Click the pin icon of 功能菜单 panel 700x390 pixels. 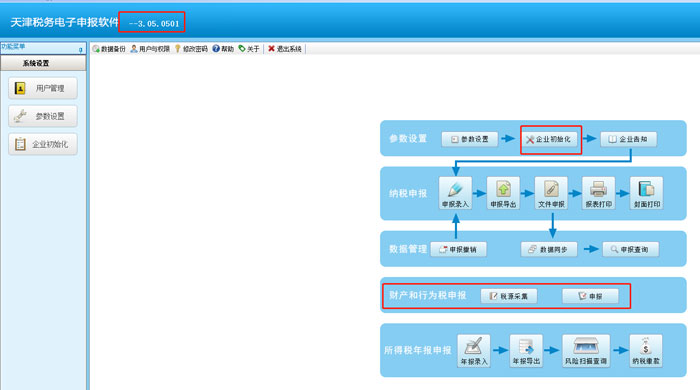pos(81,50)
